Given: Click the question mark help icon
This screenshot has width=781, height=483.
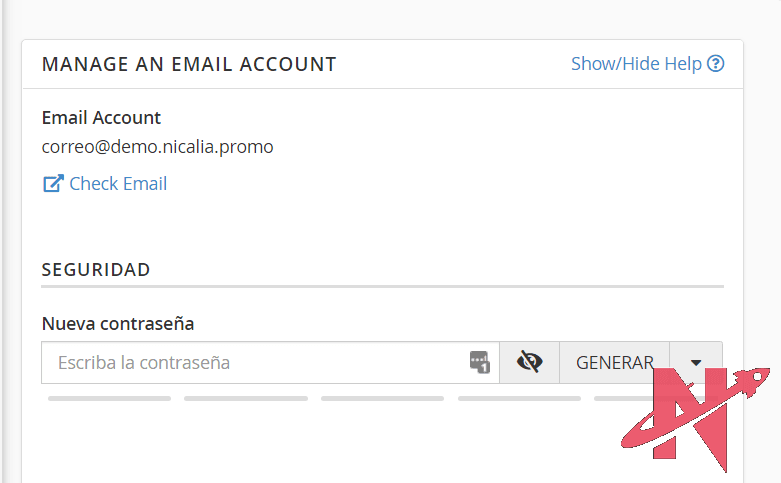Looking at the screenshot, I should pos(715,64).
